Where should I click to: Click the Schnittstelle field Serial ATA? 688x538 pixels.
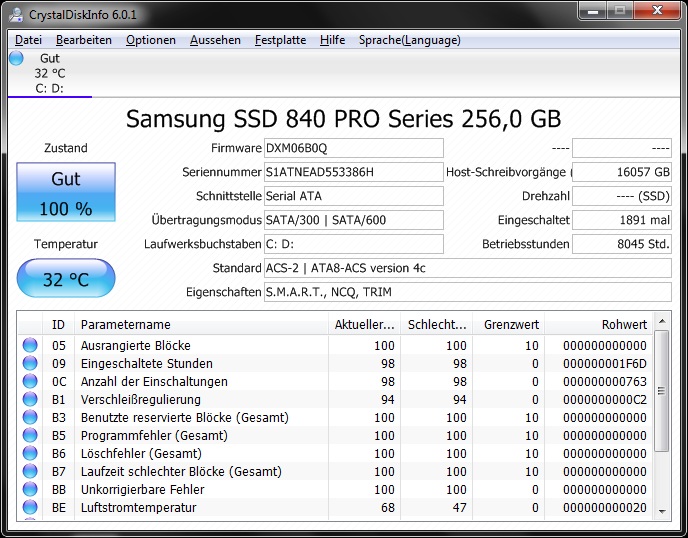click(x=354, y=196)
